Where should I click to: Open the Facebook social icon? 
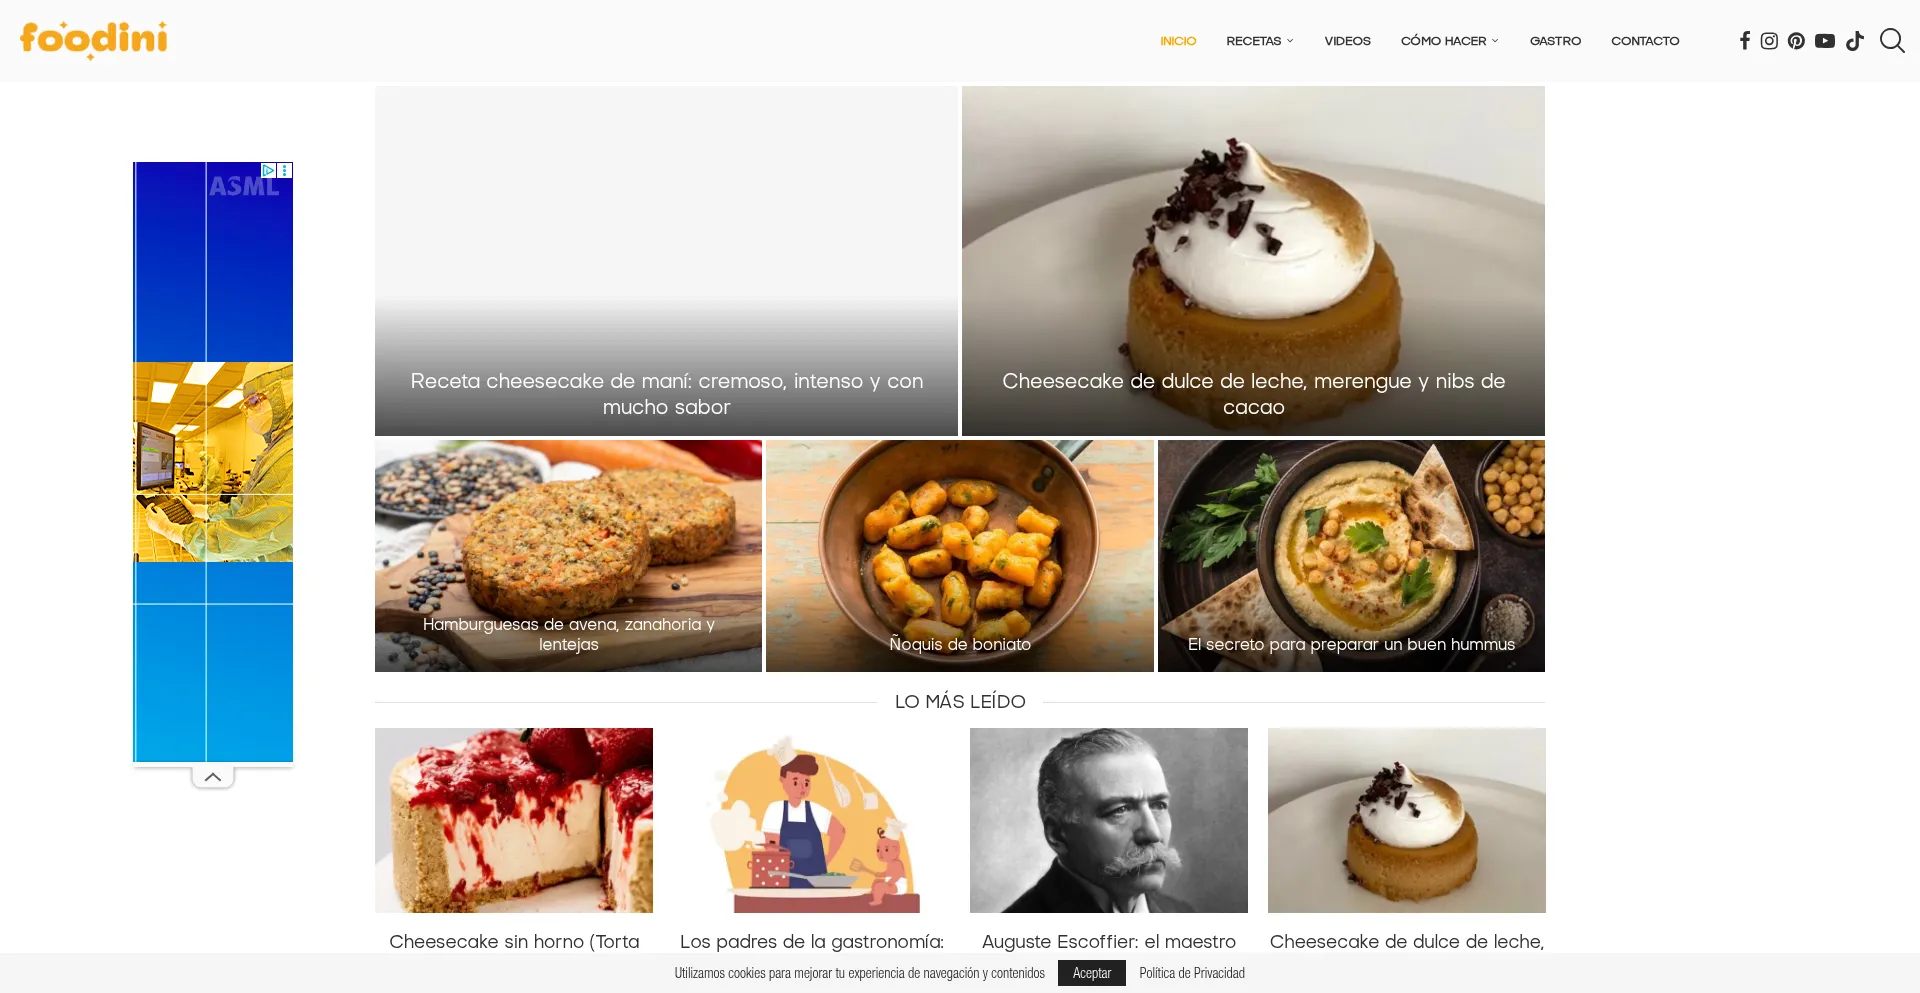(x=1744, y=41)
